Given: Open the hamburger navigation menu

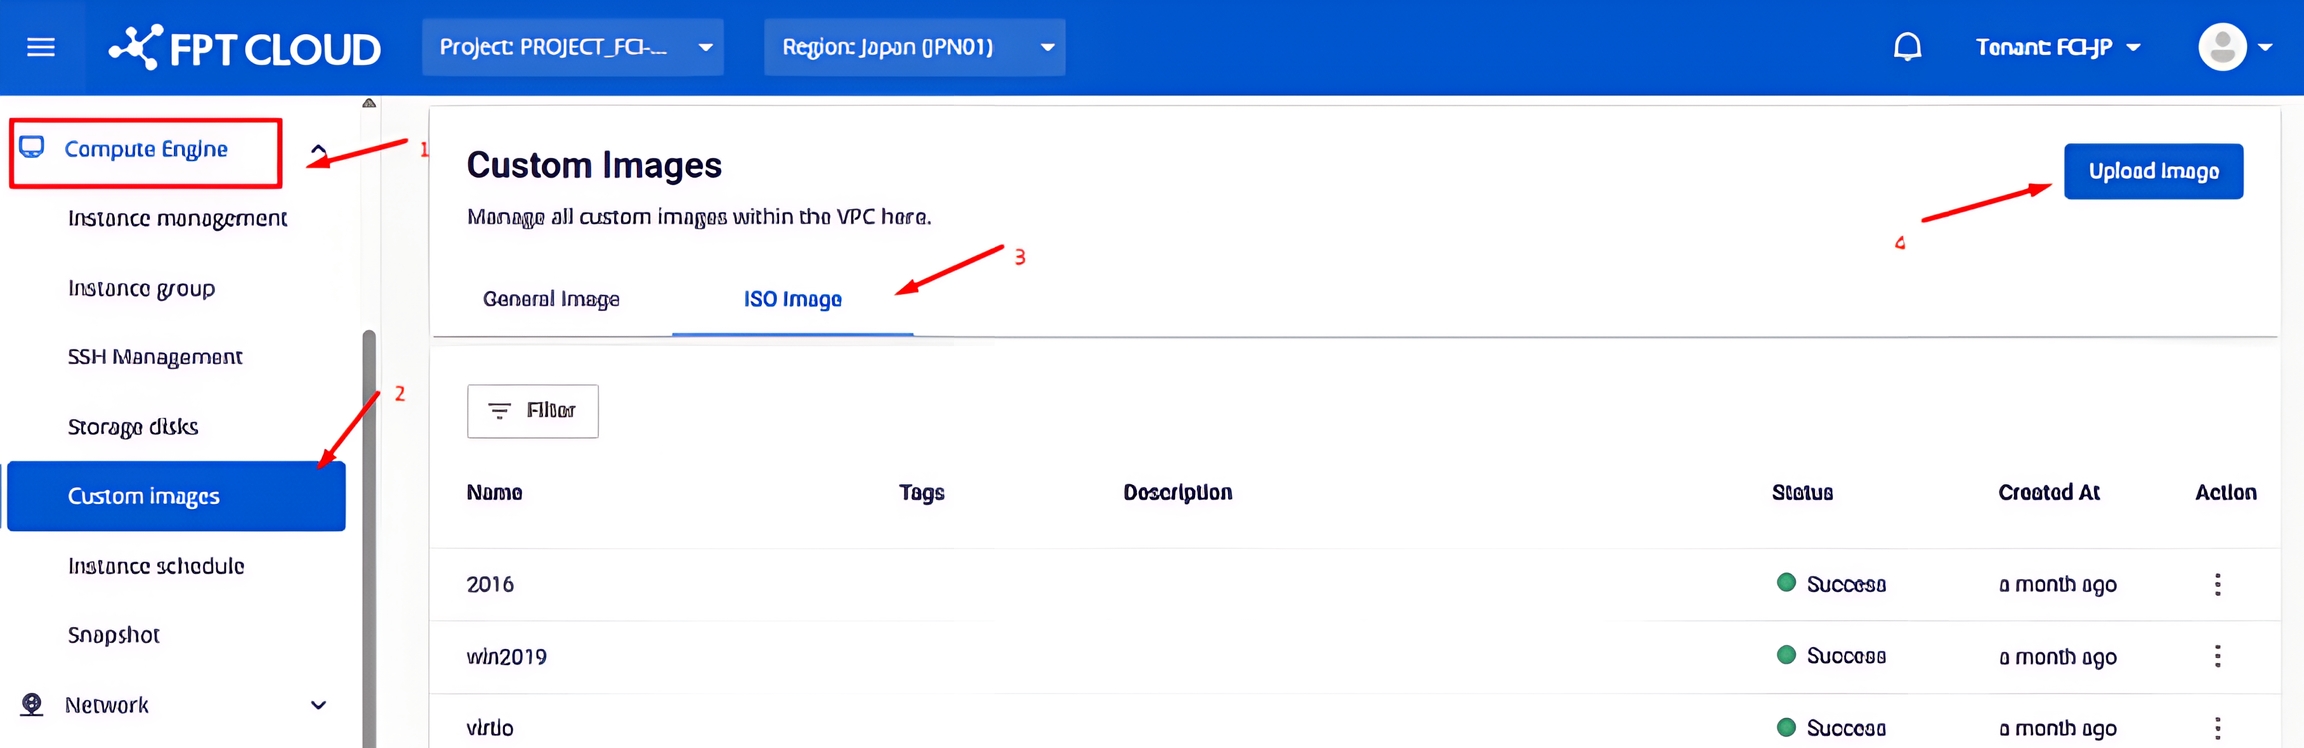Looking at the screenshot, I should pos(41,47).
